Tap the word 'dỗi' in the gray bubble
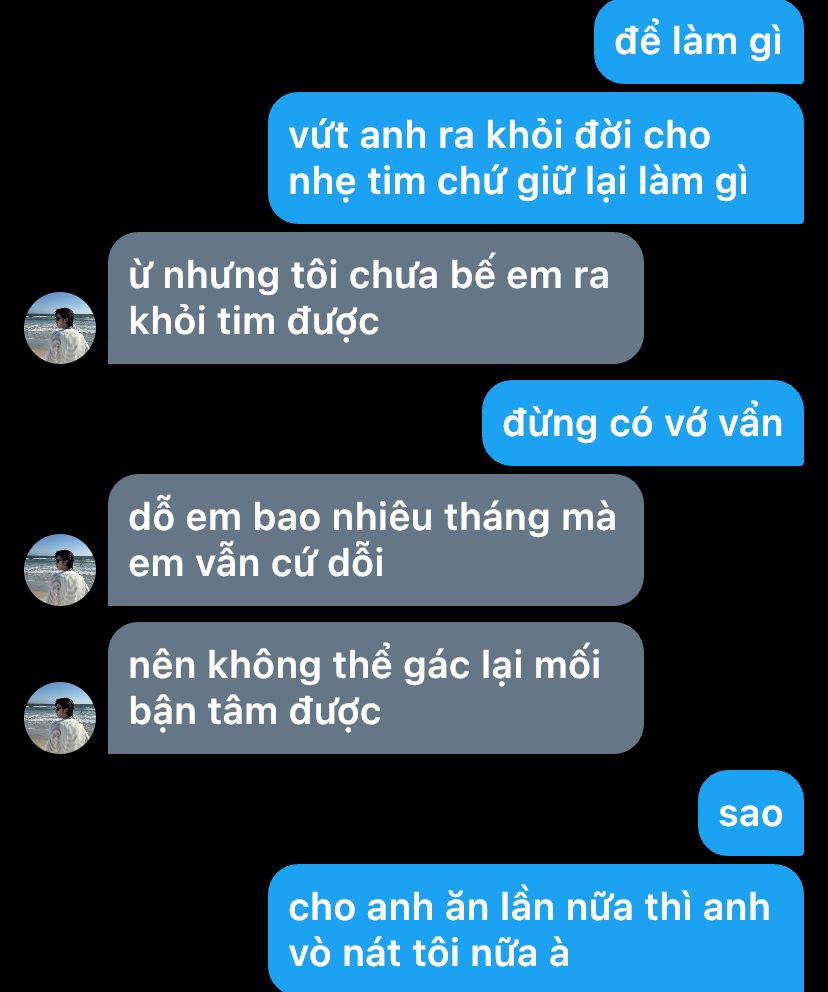This screenshot has height=992, width=828. pyautogui.click(x=355, y=562)
